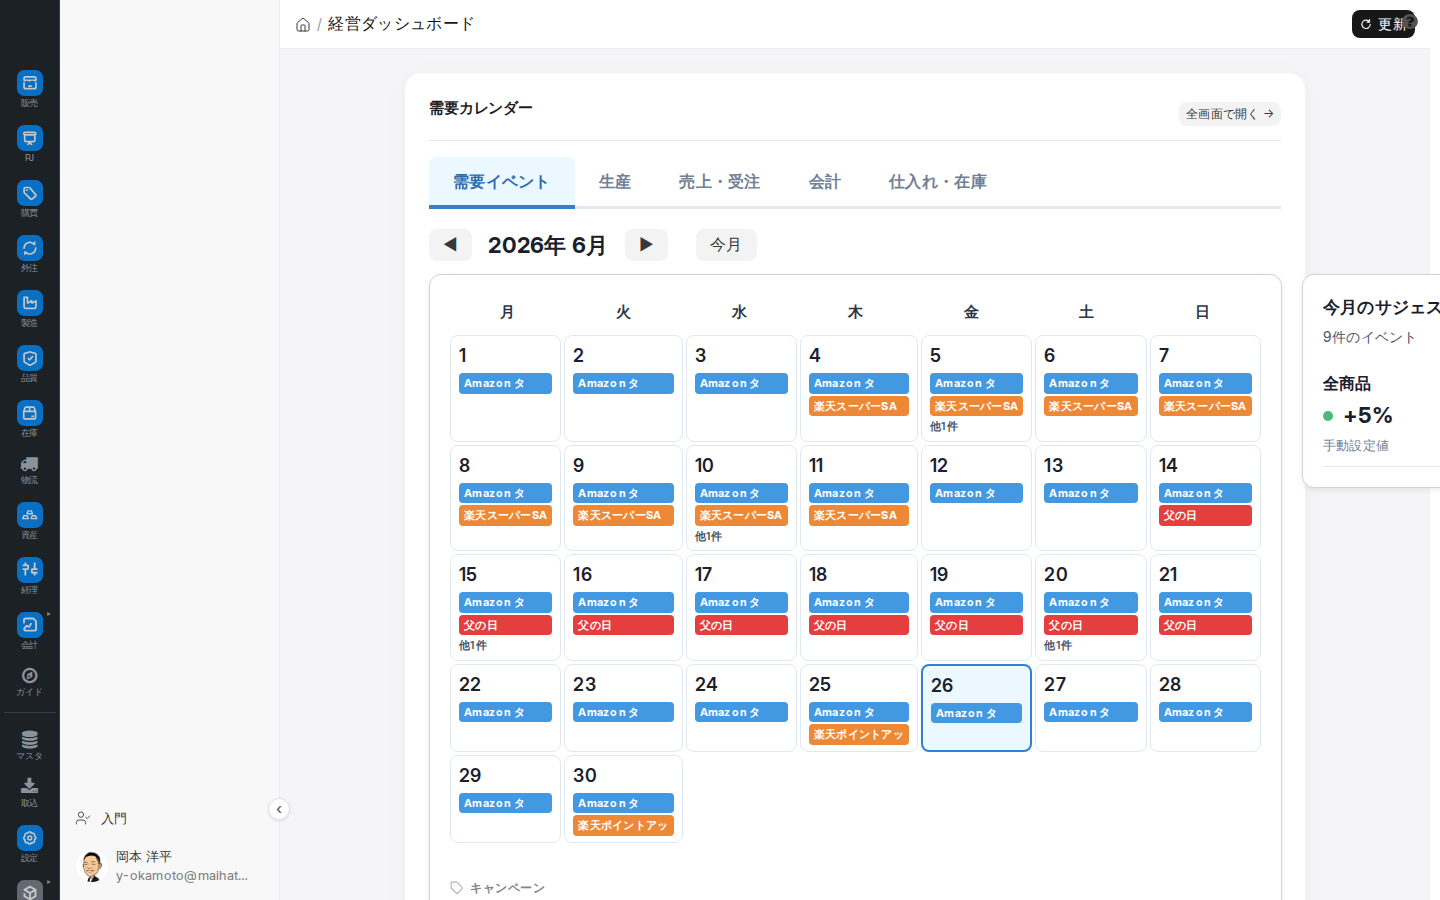Select the June 30 calendar cell
The width and height of the screenshot is (1440, 900).
[623, 799]
